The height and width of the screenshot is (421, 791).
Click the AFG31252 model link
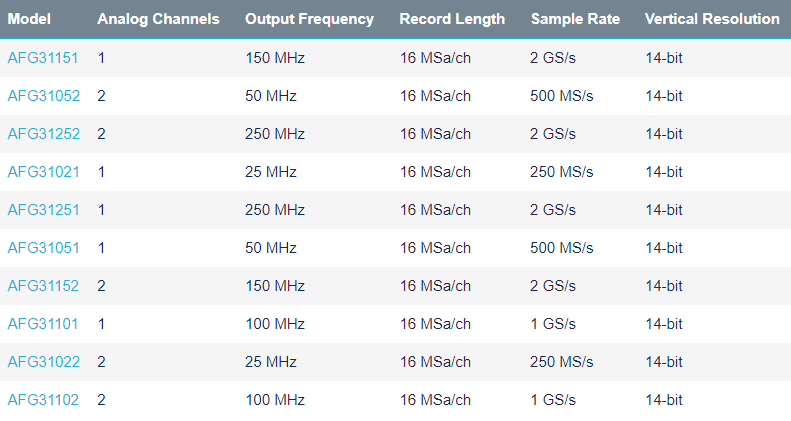pyautogui.click(x=43, y=134)
